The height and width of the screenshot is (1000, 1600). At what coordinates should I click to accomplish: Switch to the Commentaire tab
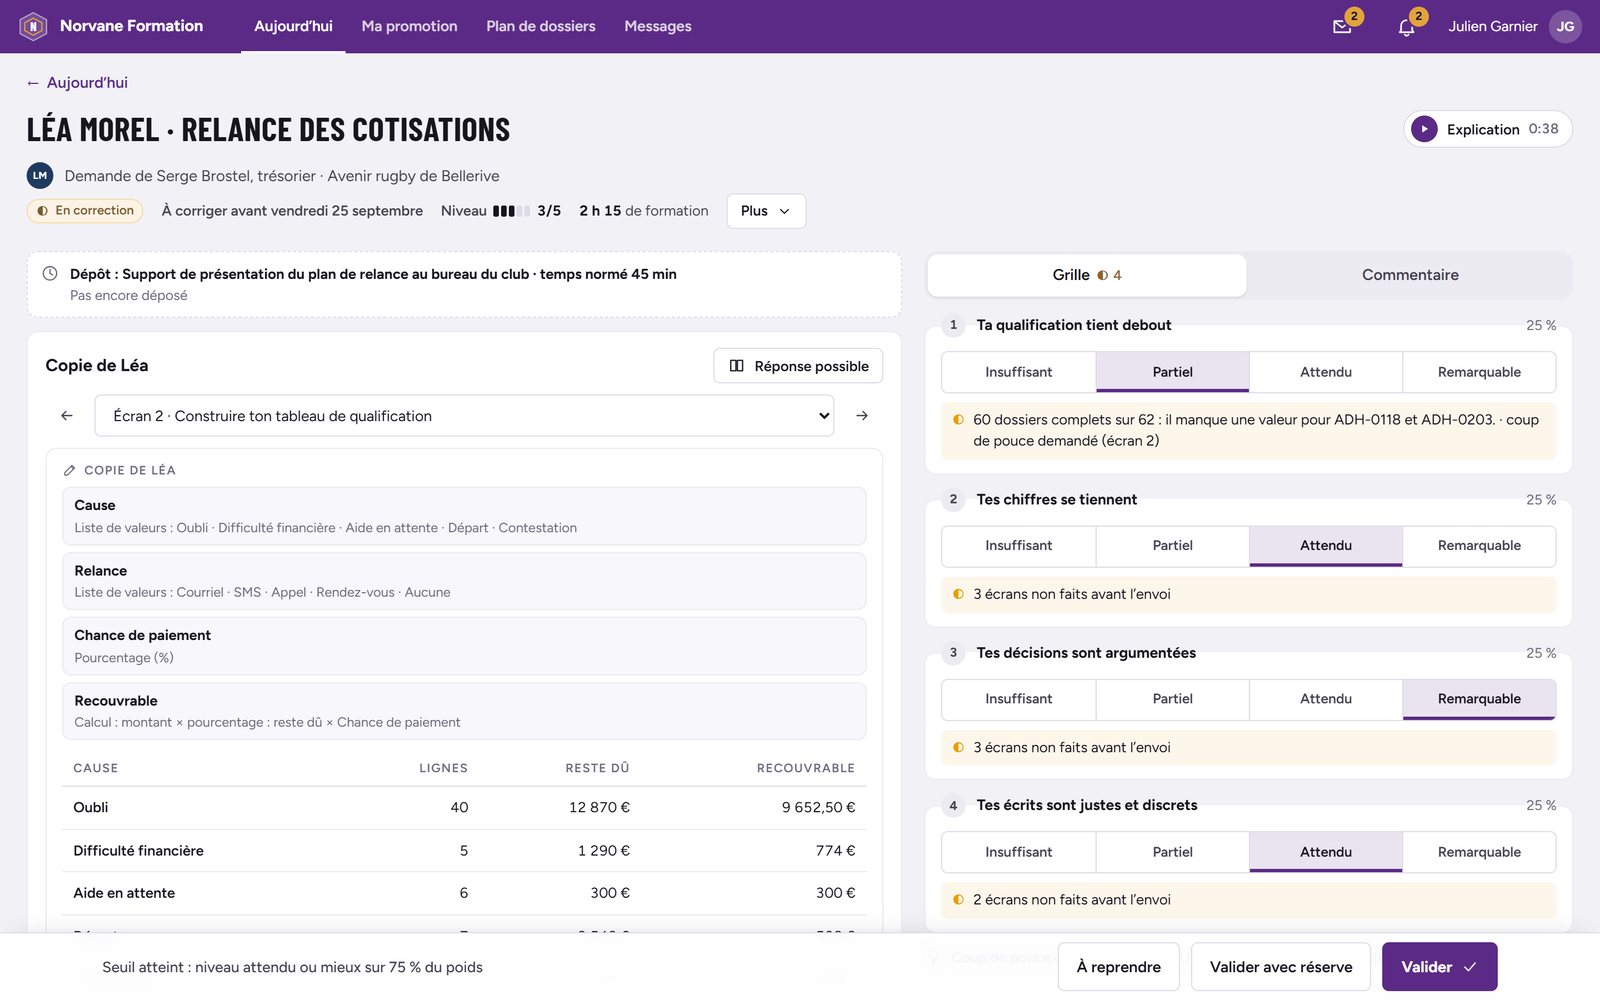click(x=1410, y=275)
